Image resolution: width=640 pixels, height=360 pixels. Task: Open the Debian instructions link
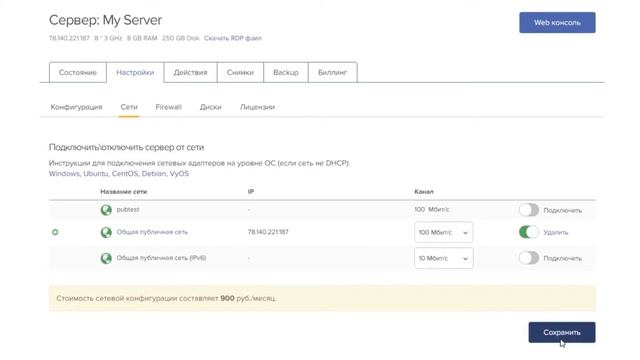point(154,173)
